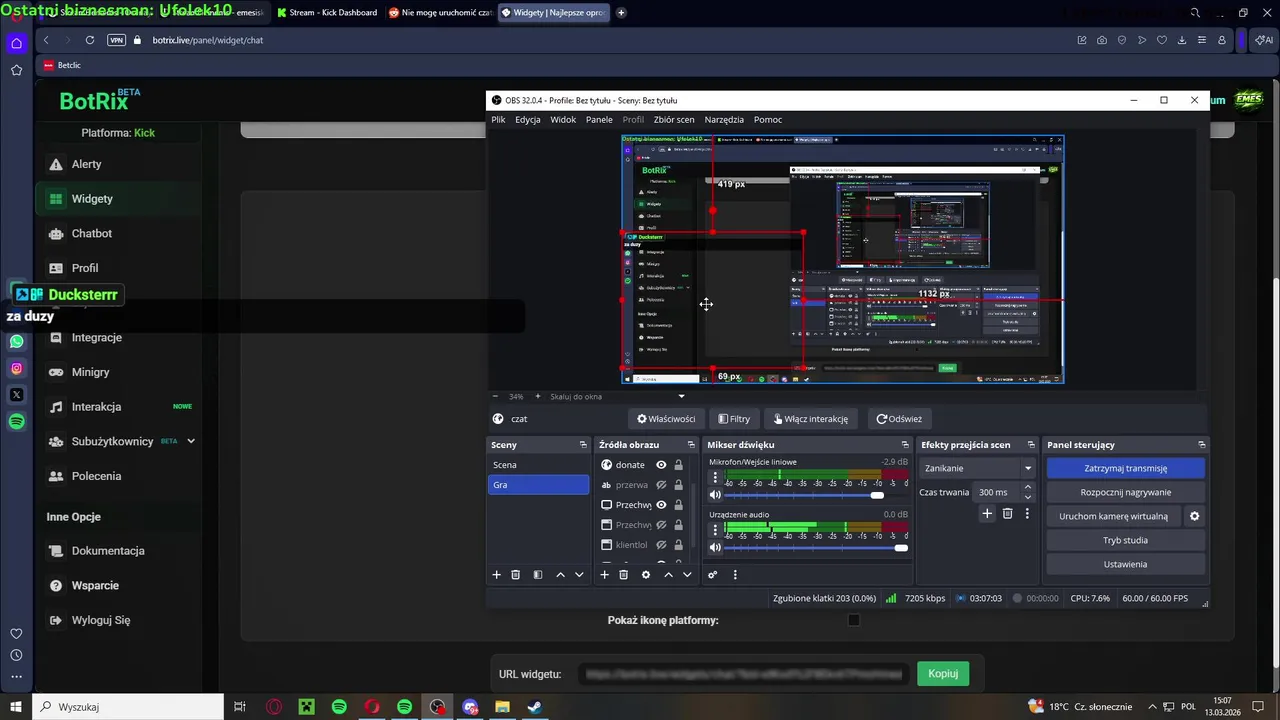Show the przerwa source eye icon
1280x720 pixels.
point(661,485)
